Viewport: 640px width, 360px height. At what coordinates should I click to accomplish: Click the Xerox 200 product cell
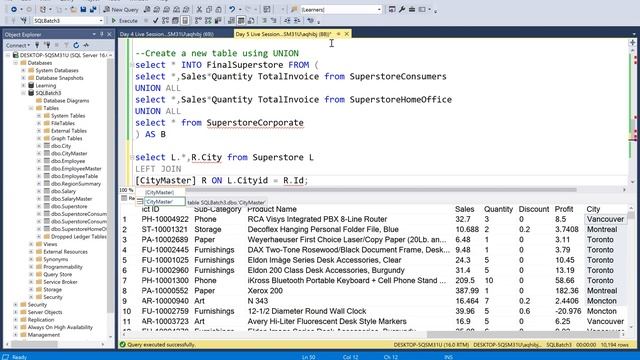[265, 291]
